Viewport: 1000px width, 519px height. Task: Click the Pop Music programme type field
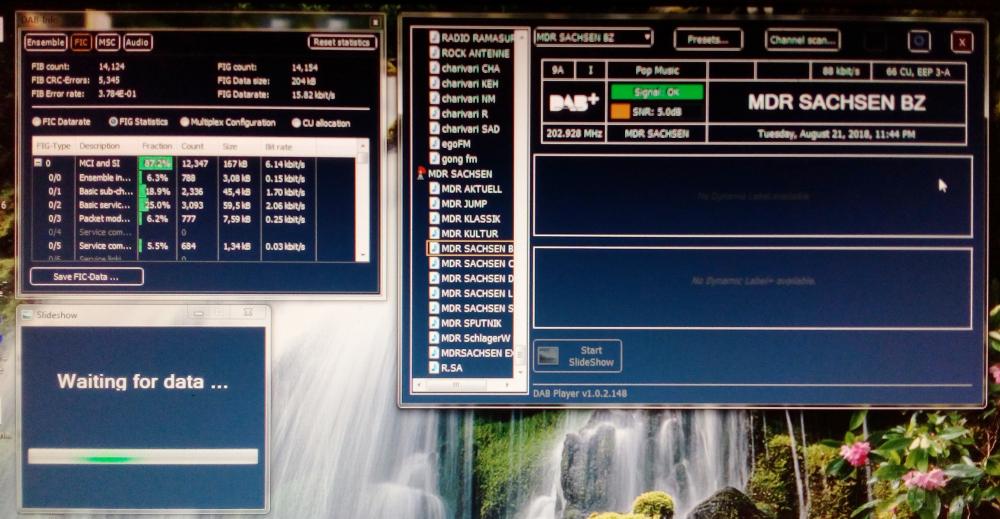click(657, 70)
